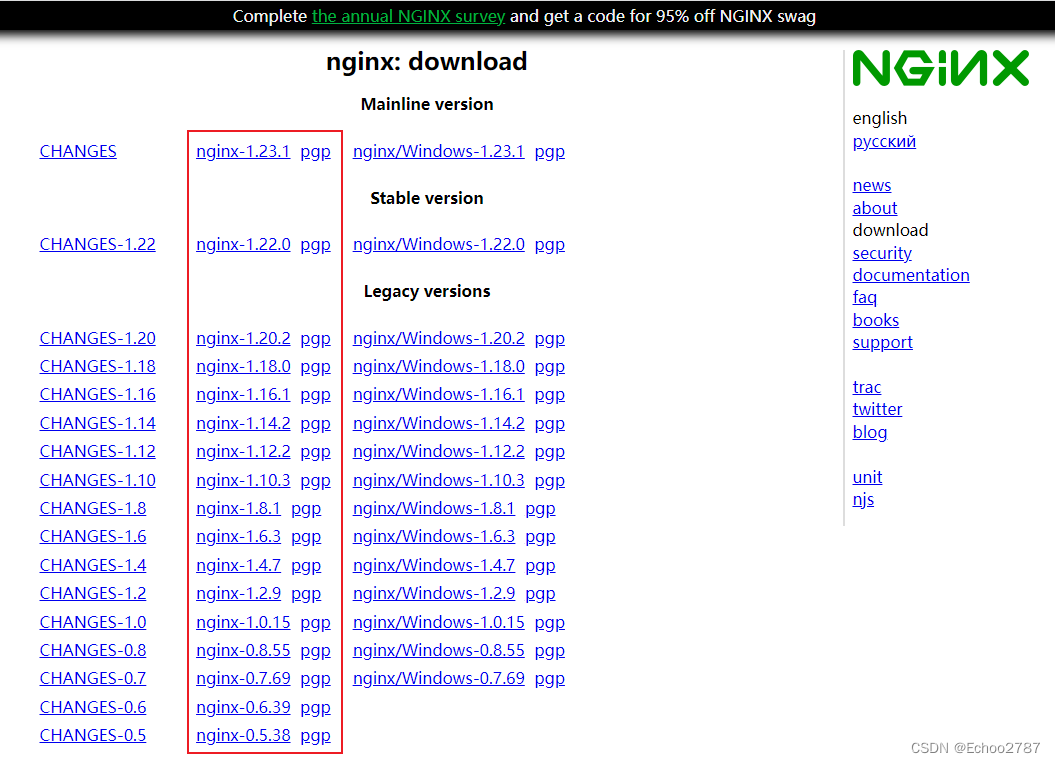Viewport: 1055px width, 763px height.
Task: Open CHANGES-1.18 changelog
Action: click(98, 366)
